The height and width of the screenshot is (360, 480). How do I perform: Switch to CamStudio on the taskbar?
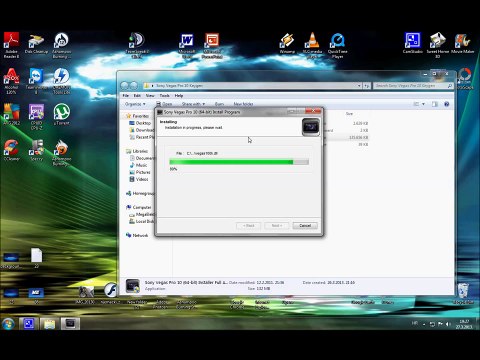pyautogui.click(x=29, y=324)
